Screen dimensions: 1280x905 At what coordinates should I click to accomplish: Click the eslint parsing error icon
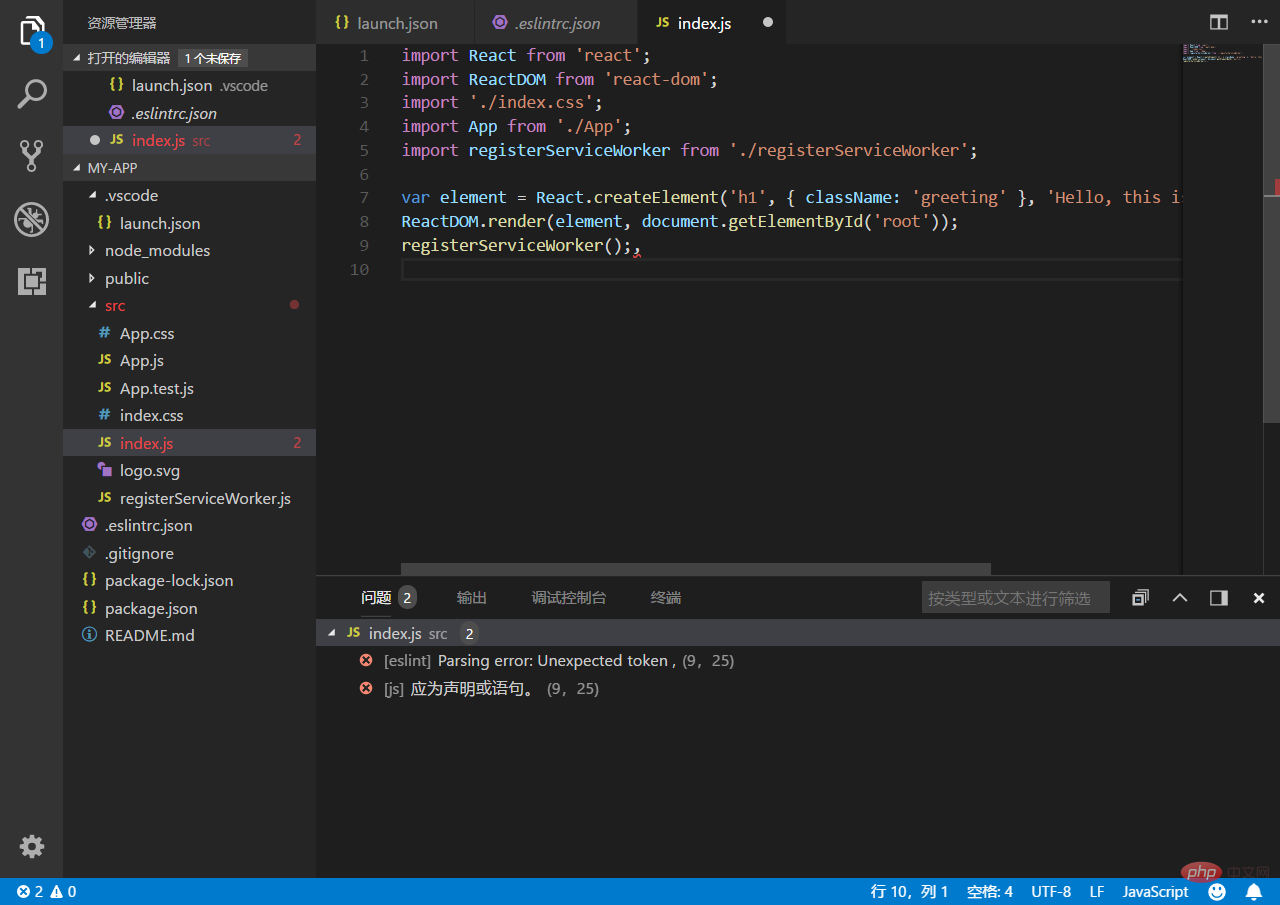(366, 661)
